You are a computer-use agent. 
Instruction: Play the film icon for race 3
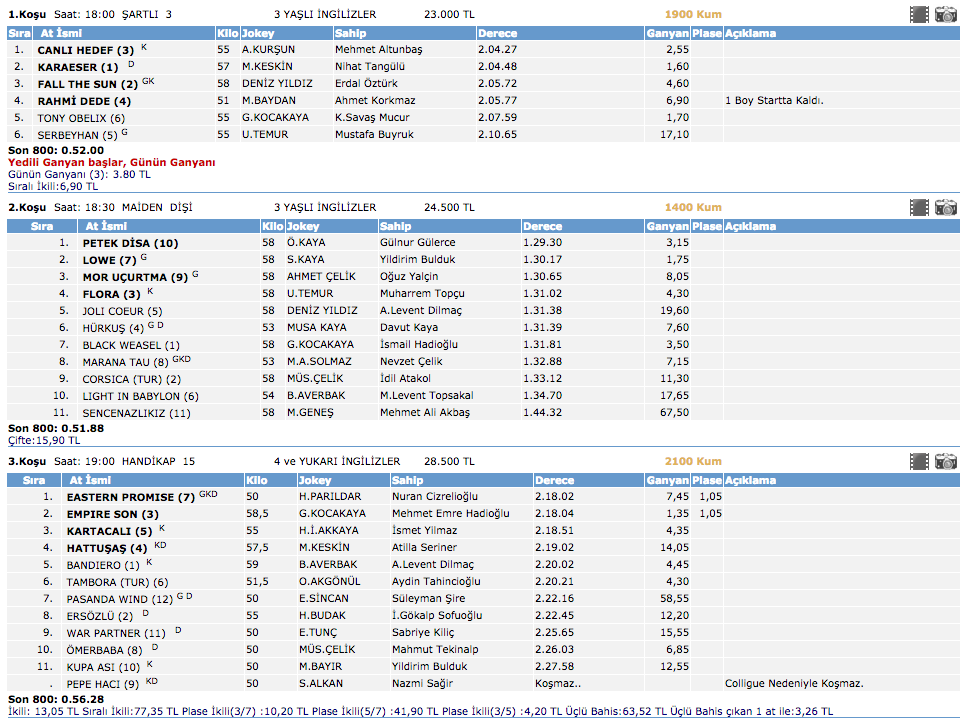tap(919, 462)
